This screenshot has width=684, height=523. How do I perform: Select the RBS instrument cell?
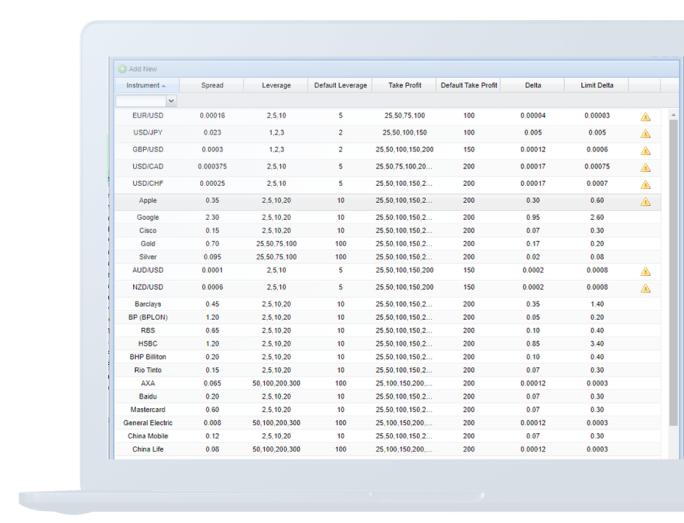tap(147, 331)
